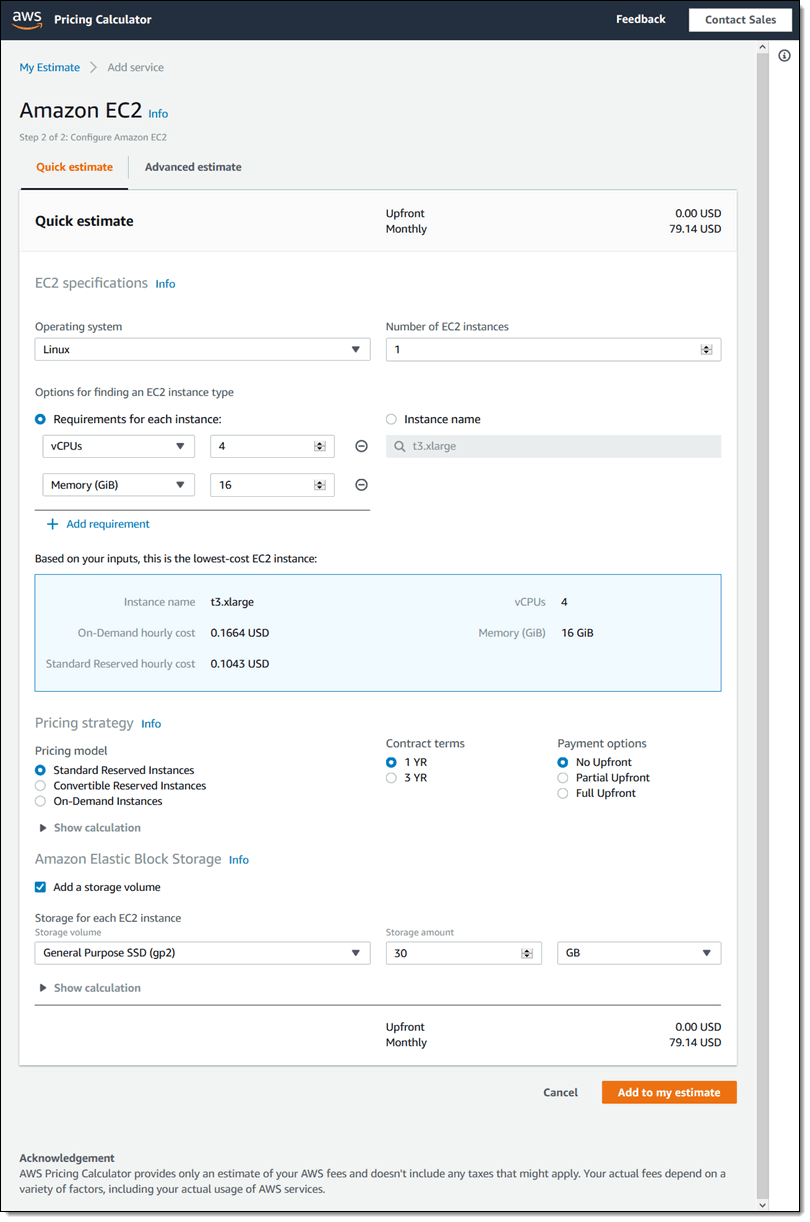Expand Show calculation under Pricing strategy
810x1222 pixels.
[x=96, y=827]
